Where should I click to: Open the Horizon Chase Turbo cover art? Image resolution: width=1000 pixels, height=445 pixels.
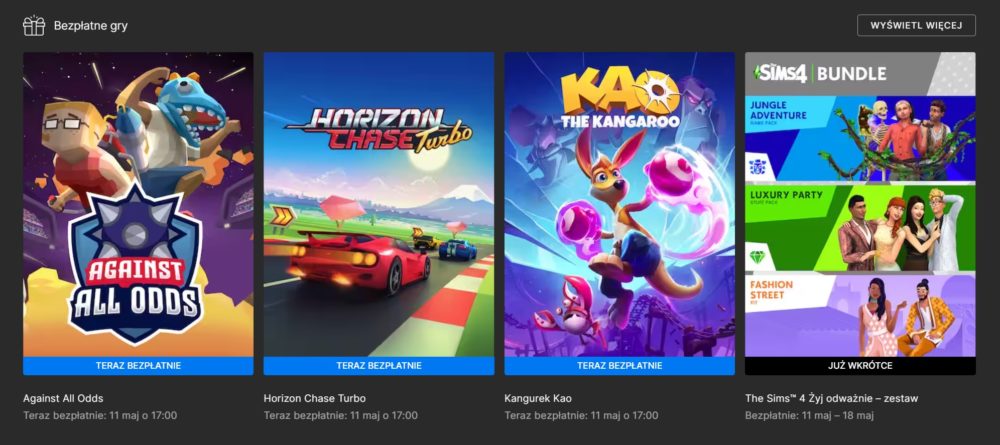379,204
